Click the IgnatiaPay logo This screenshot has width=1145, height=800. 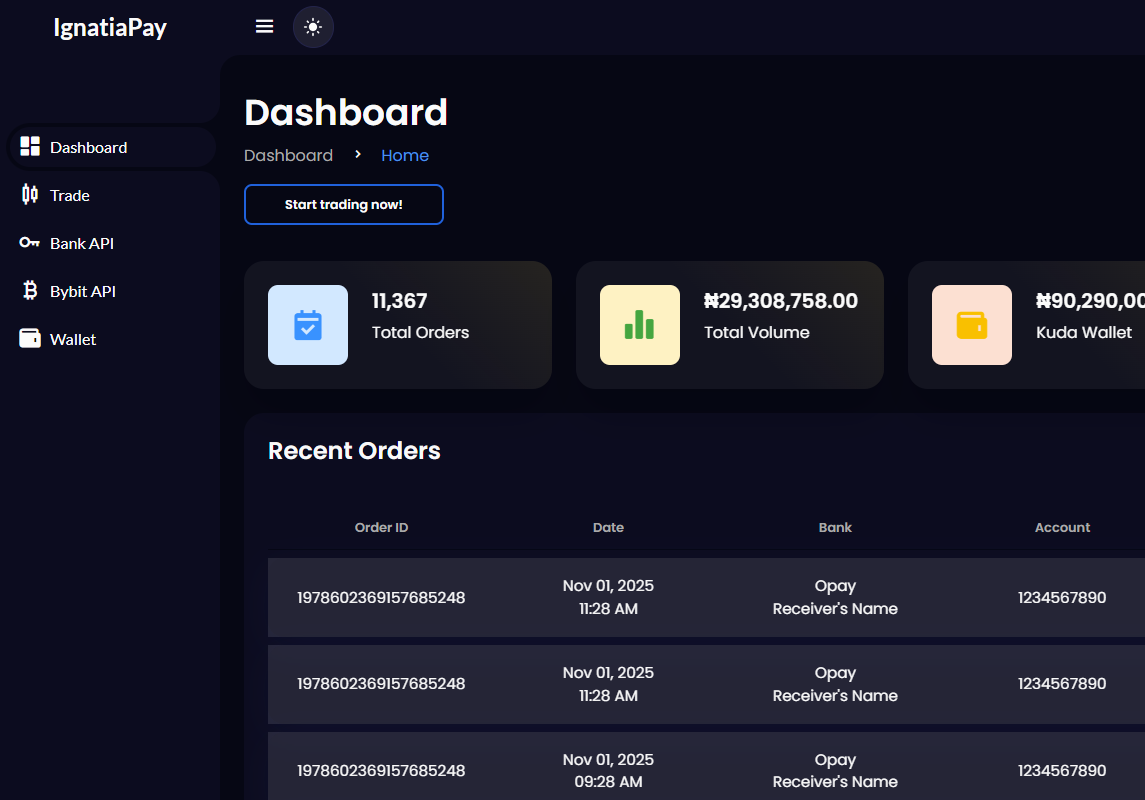110,27
